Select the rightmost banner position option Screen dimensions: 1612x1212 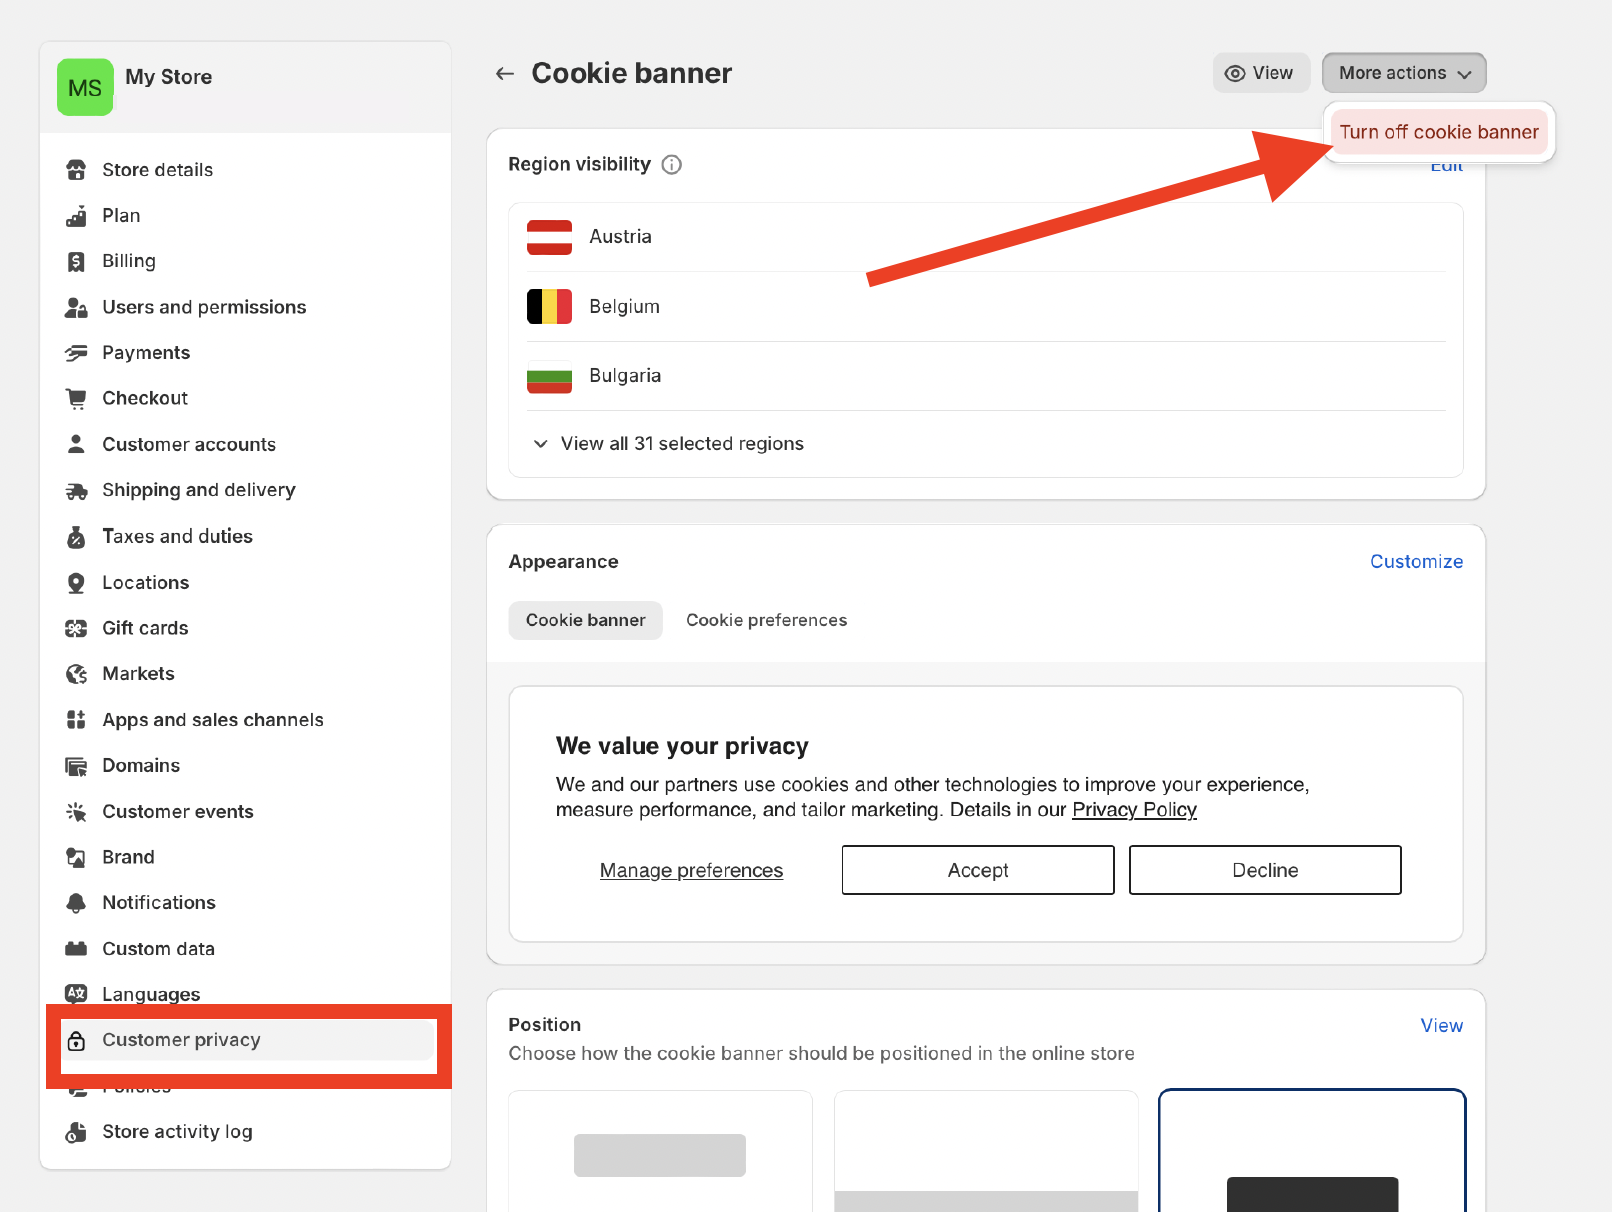click(x=1311, y=1160)
